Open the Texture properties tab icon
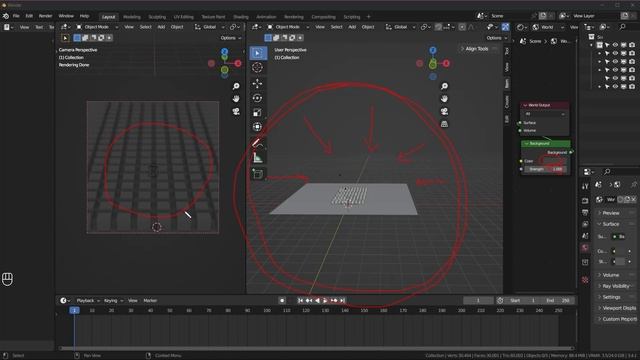This screenshot has width=640, height=360. [585, 280]
